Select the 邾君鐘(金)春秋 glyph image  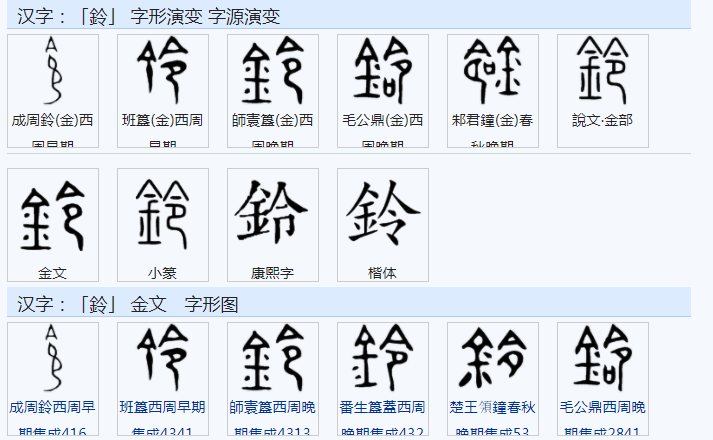[x=493, y=70]
